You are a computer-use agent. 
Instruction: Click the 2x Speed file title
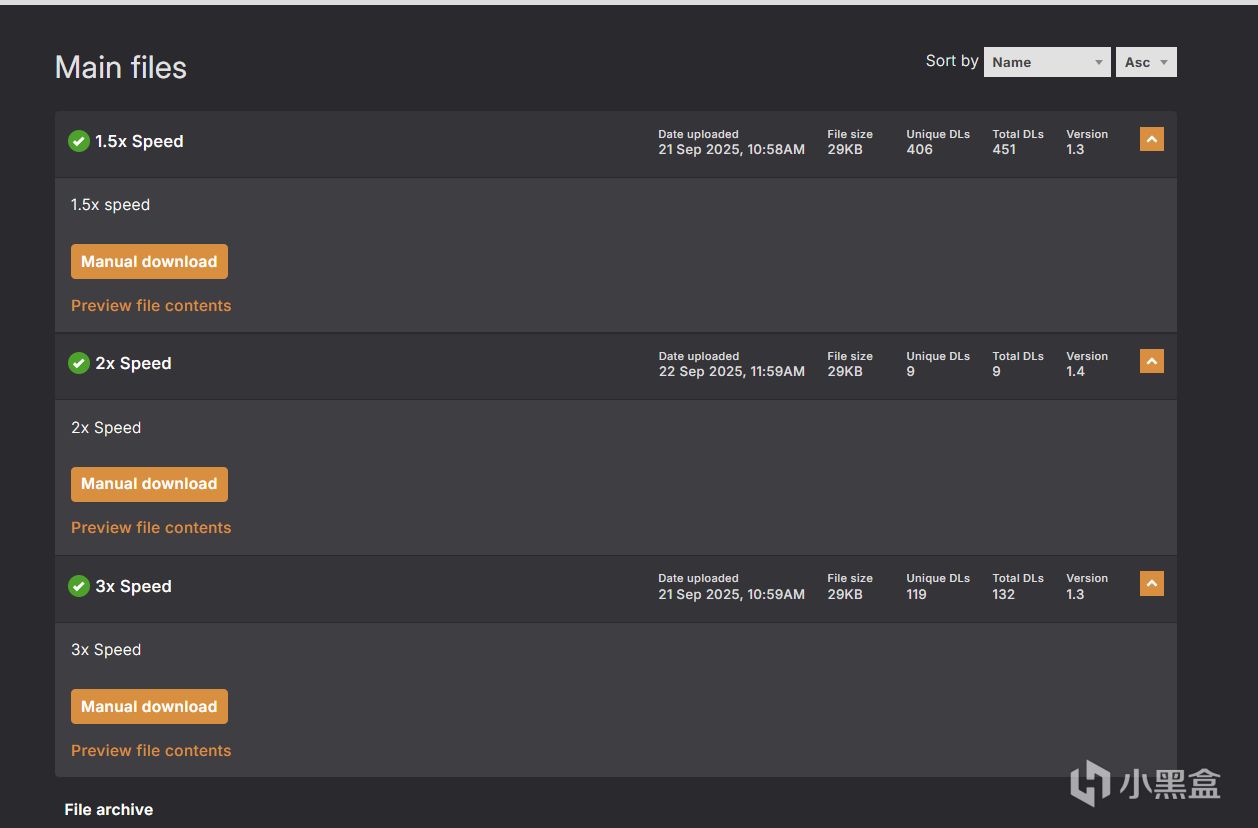click(x=133, y=364)
